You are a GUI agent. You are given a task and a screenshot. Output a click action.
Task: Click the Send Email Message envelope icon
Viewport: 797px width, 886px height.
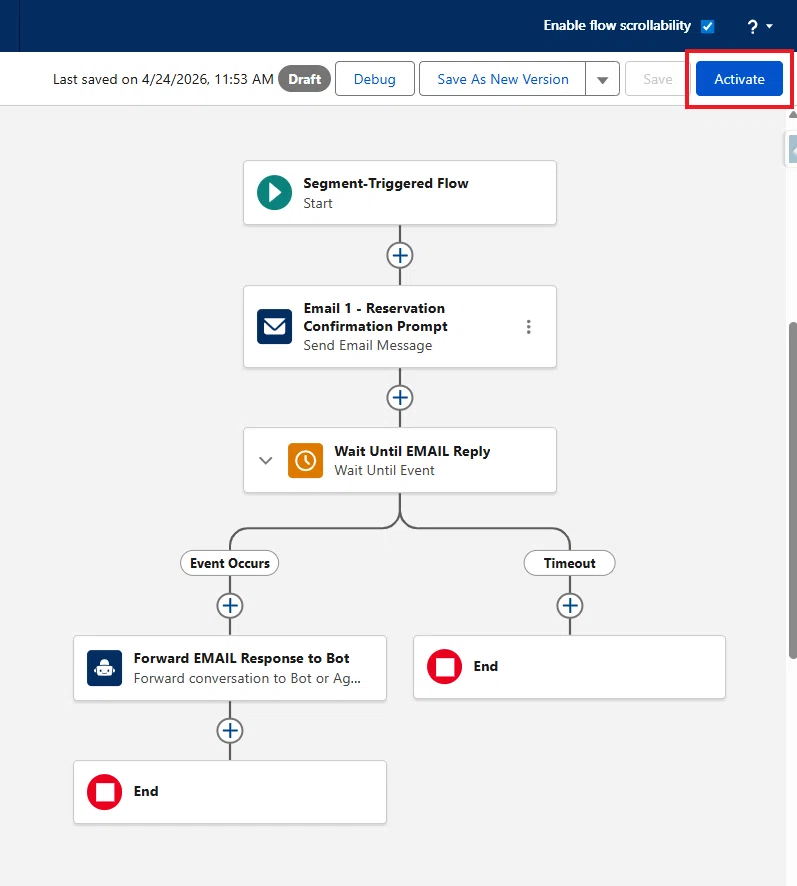[274, 327]
